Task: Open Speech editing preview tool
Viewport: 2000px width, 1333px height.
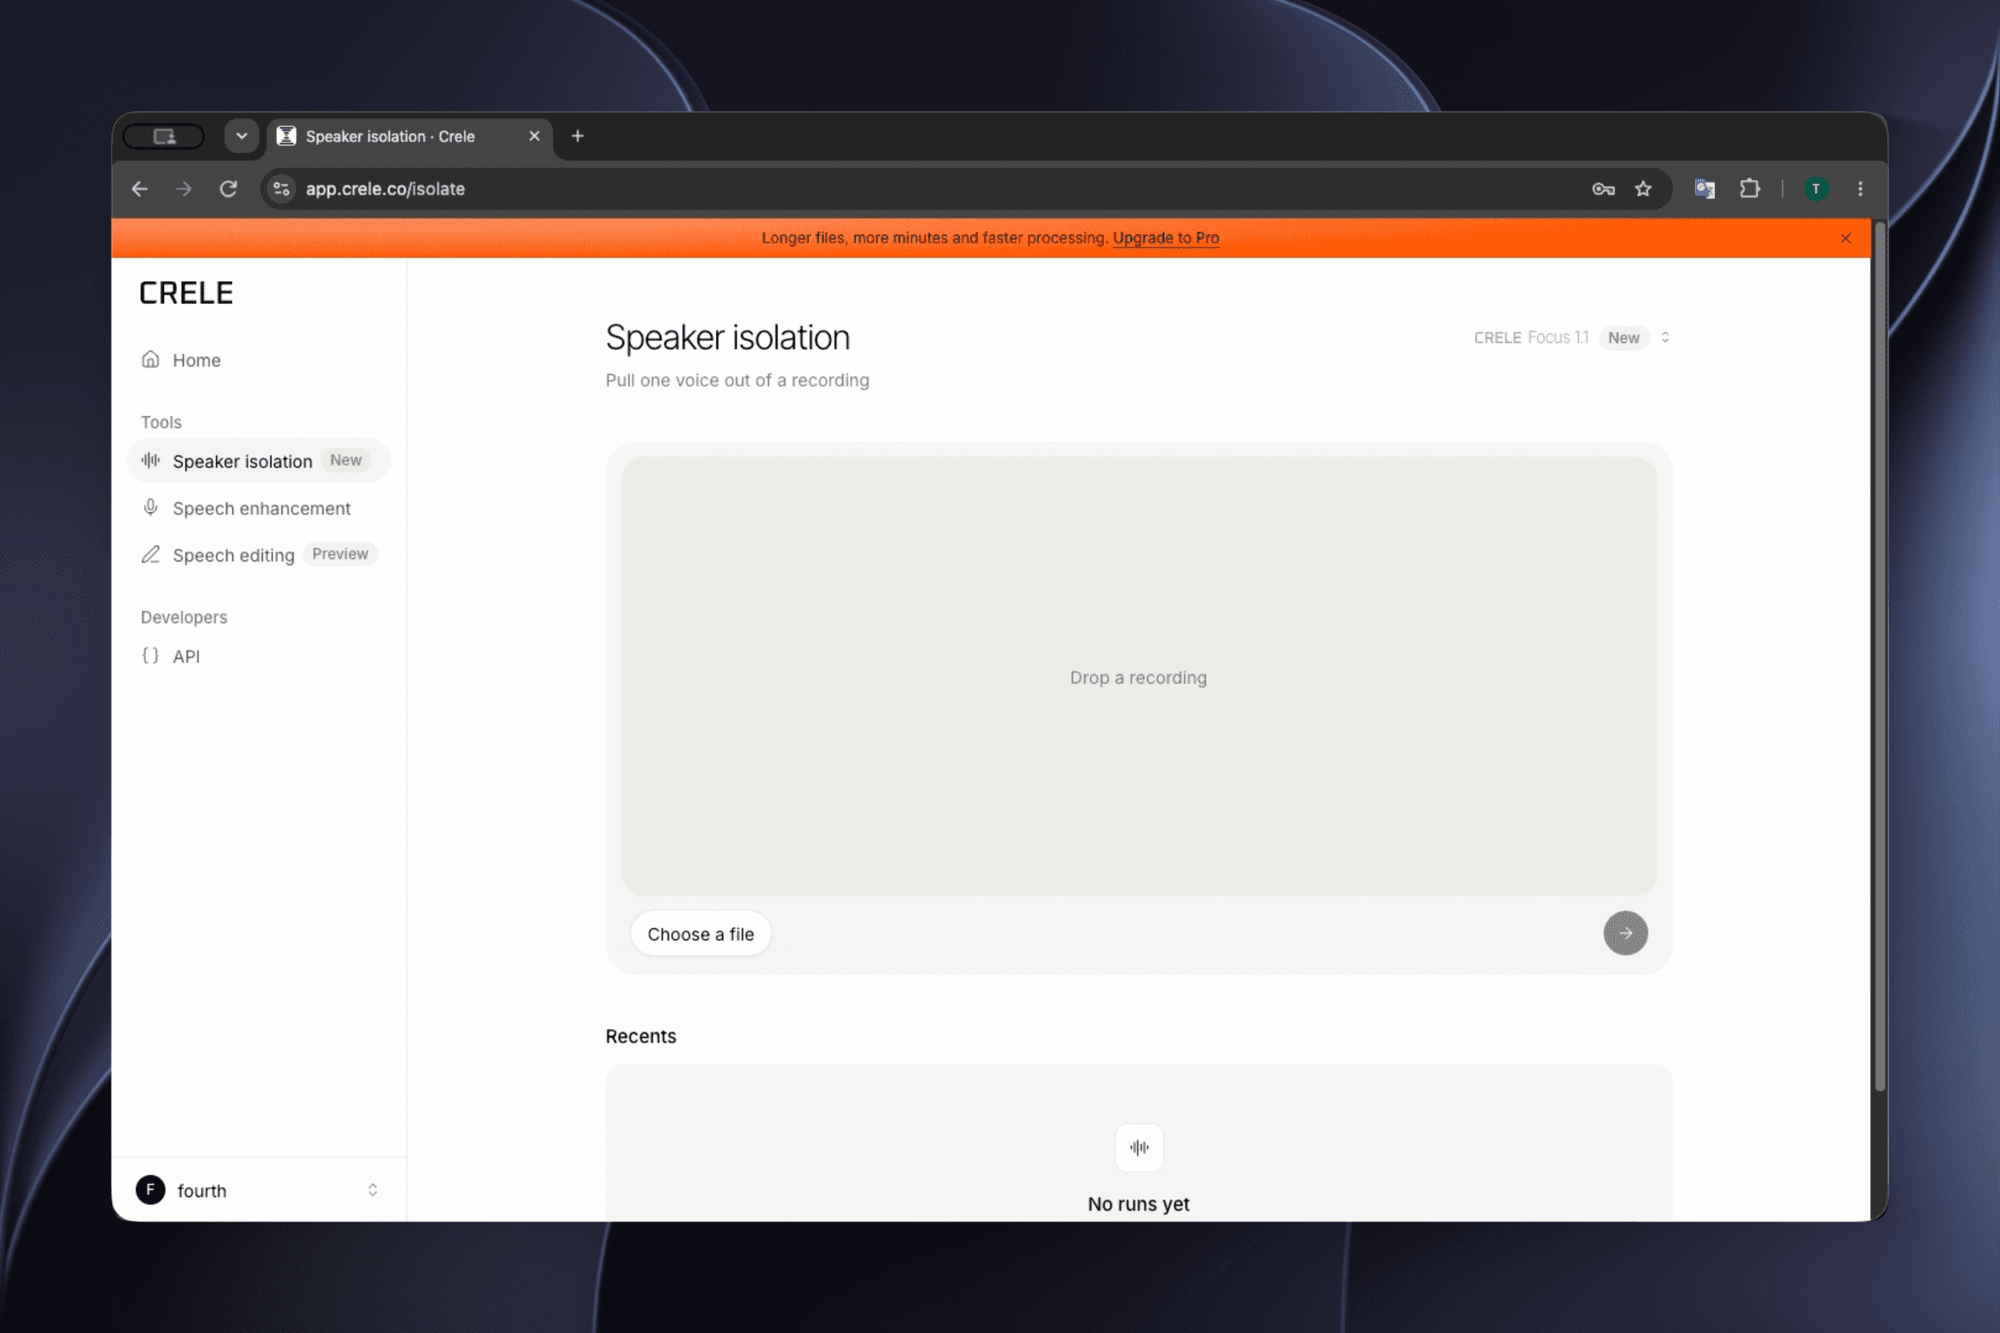Action: tap(258, 555)
